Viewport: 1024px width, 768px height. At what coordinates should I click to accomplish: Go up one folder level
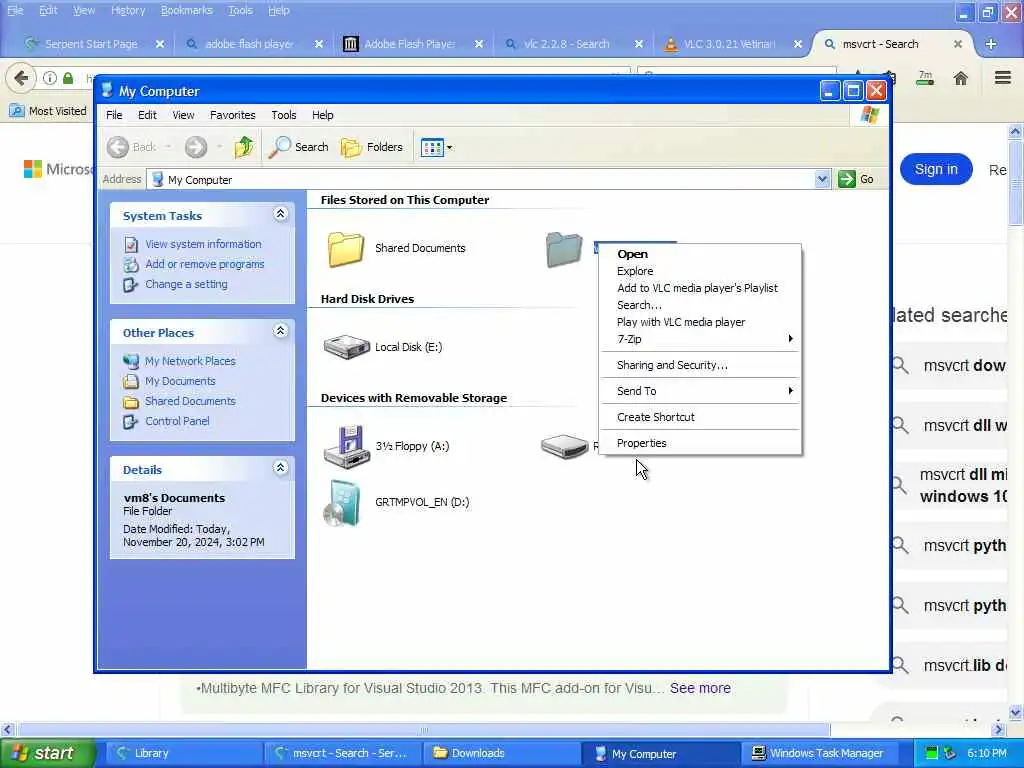tap(244, 147)
